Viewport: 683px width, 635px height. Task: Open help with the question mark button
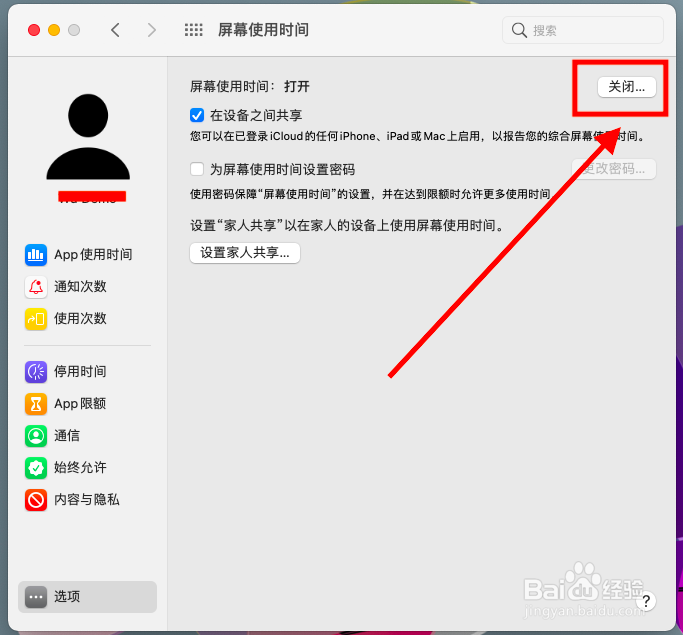(x=646, y=601)
